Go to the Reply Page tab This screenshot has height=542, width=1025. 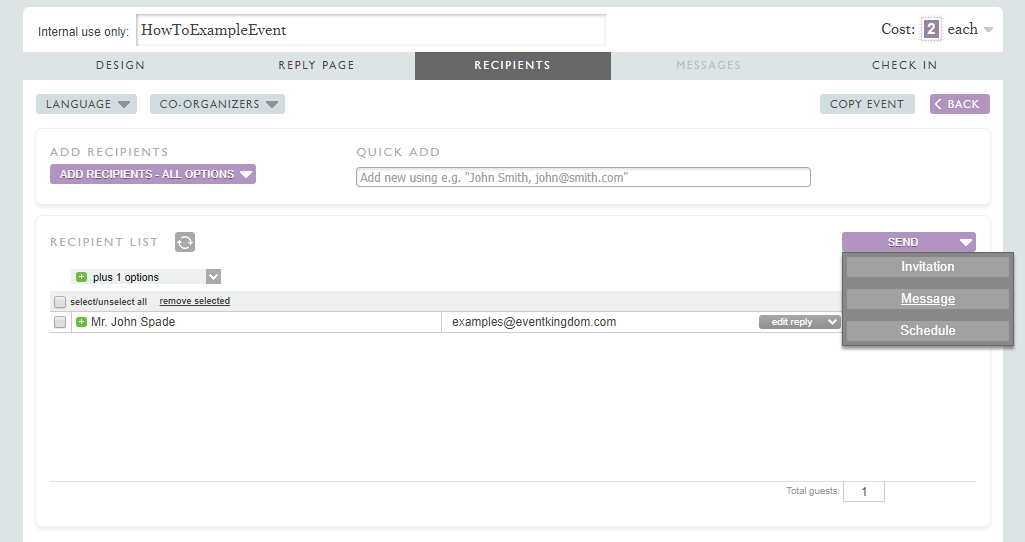[x=316, y=65]
